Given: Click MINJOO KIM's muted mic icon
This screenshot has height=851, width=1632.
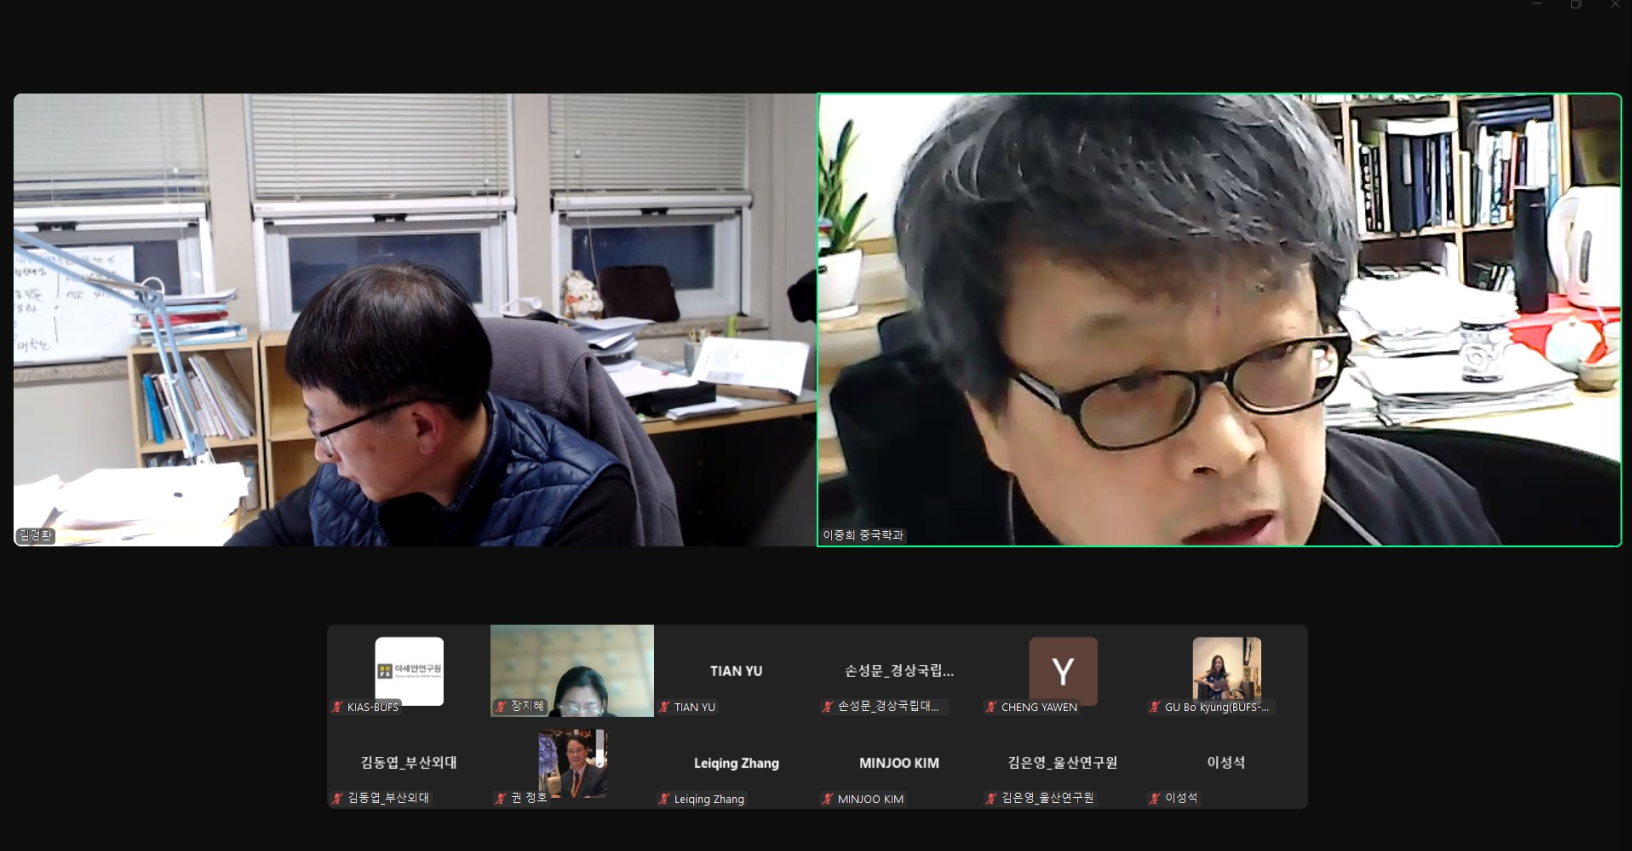Looking at the screenshot, I should 827,799.
